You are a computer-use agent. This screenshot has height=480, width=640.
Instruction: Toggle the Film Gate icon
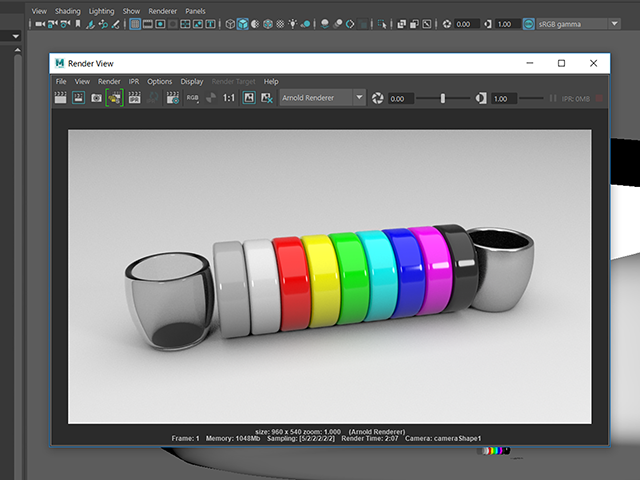pos(148,24)
